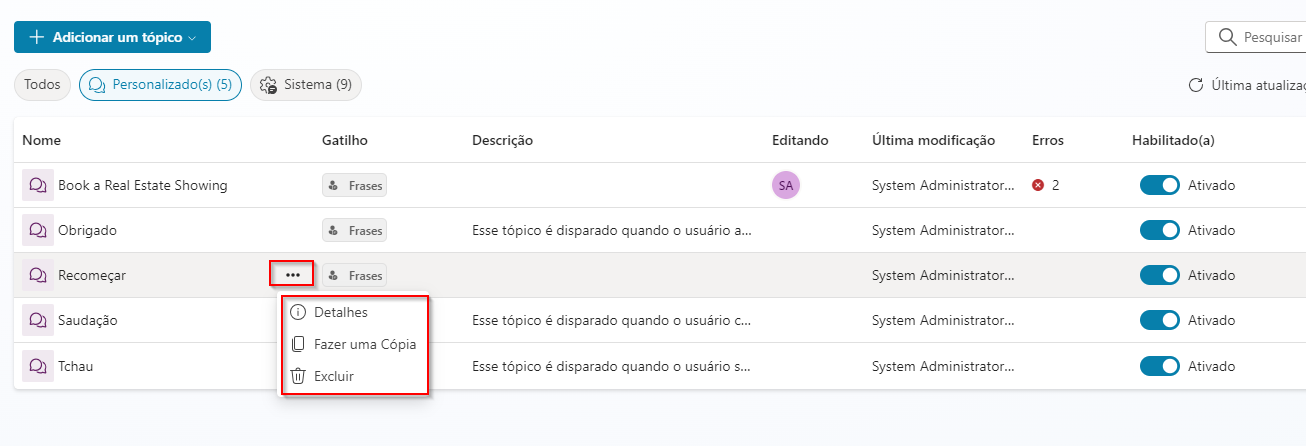Click the refresh icon near Última atualização
Screen dimensions: 1306x446
pyautogui.click(x=1195, y=85)
